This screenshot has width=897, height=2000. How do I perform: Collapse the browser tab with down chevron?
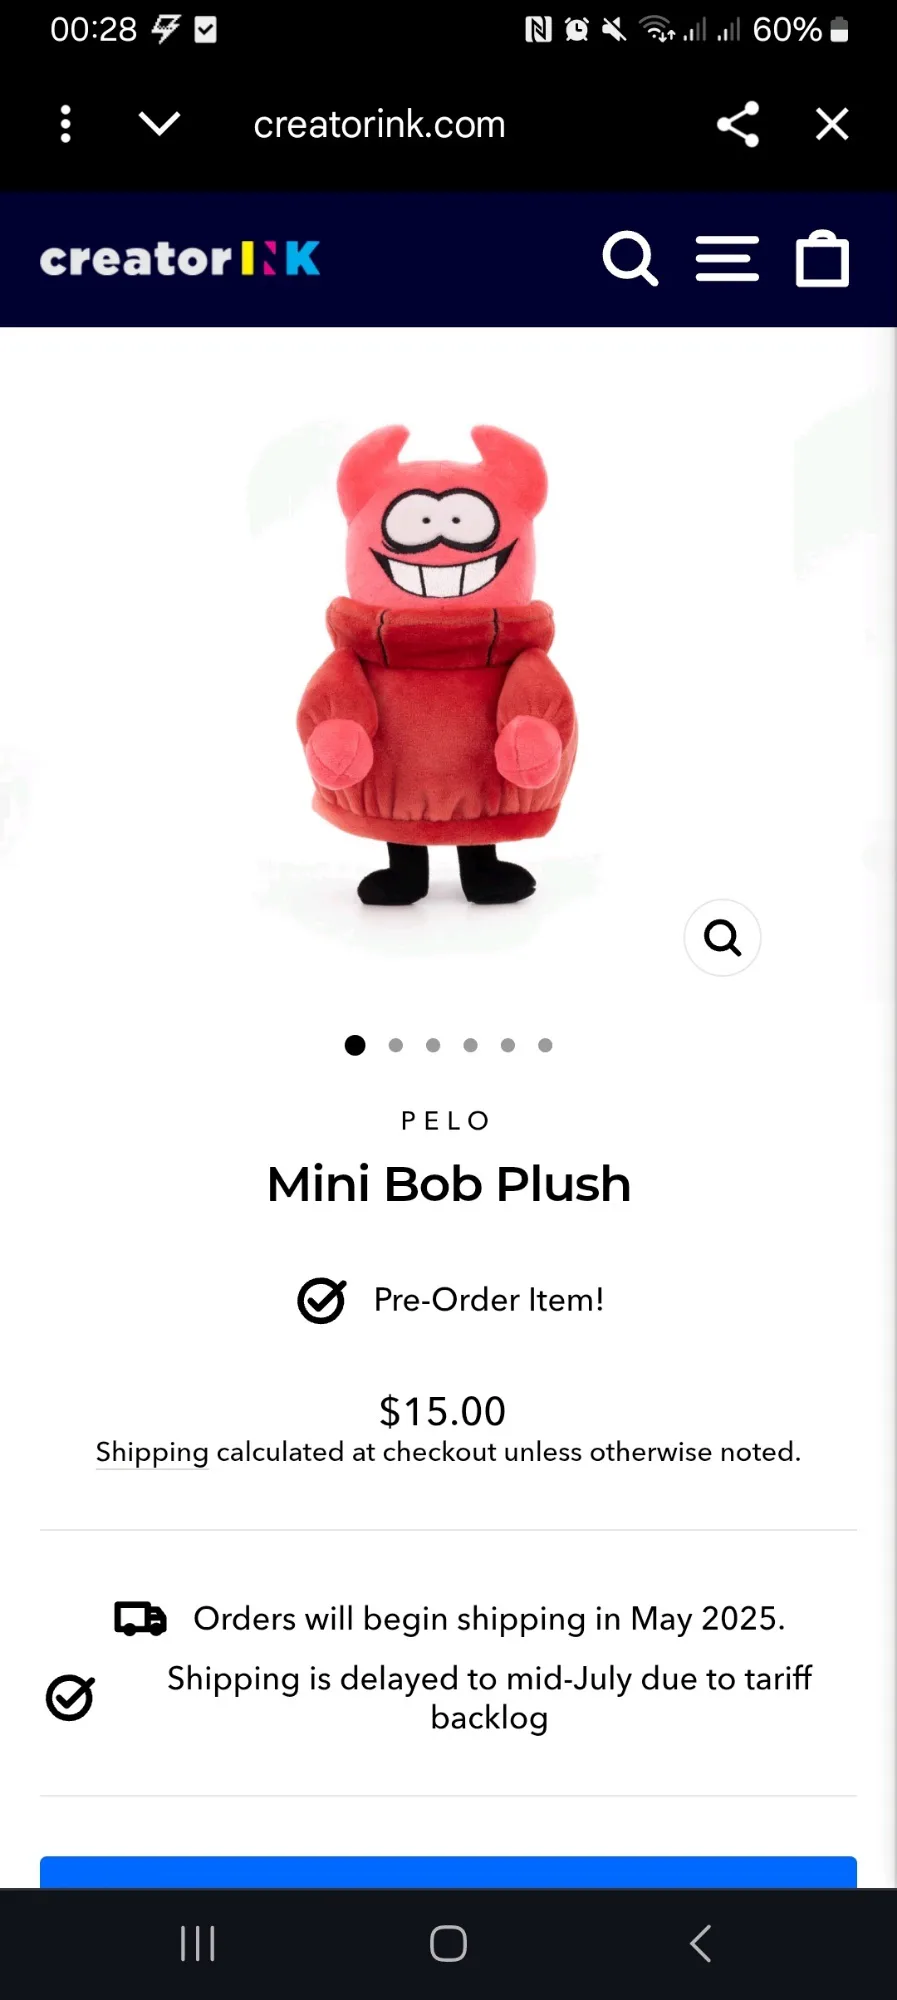point(159,125)
